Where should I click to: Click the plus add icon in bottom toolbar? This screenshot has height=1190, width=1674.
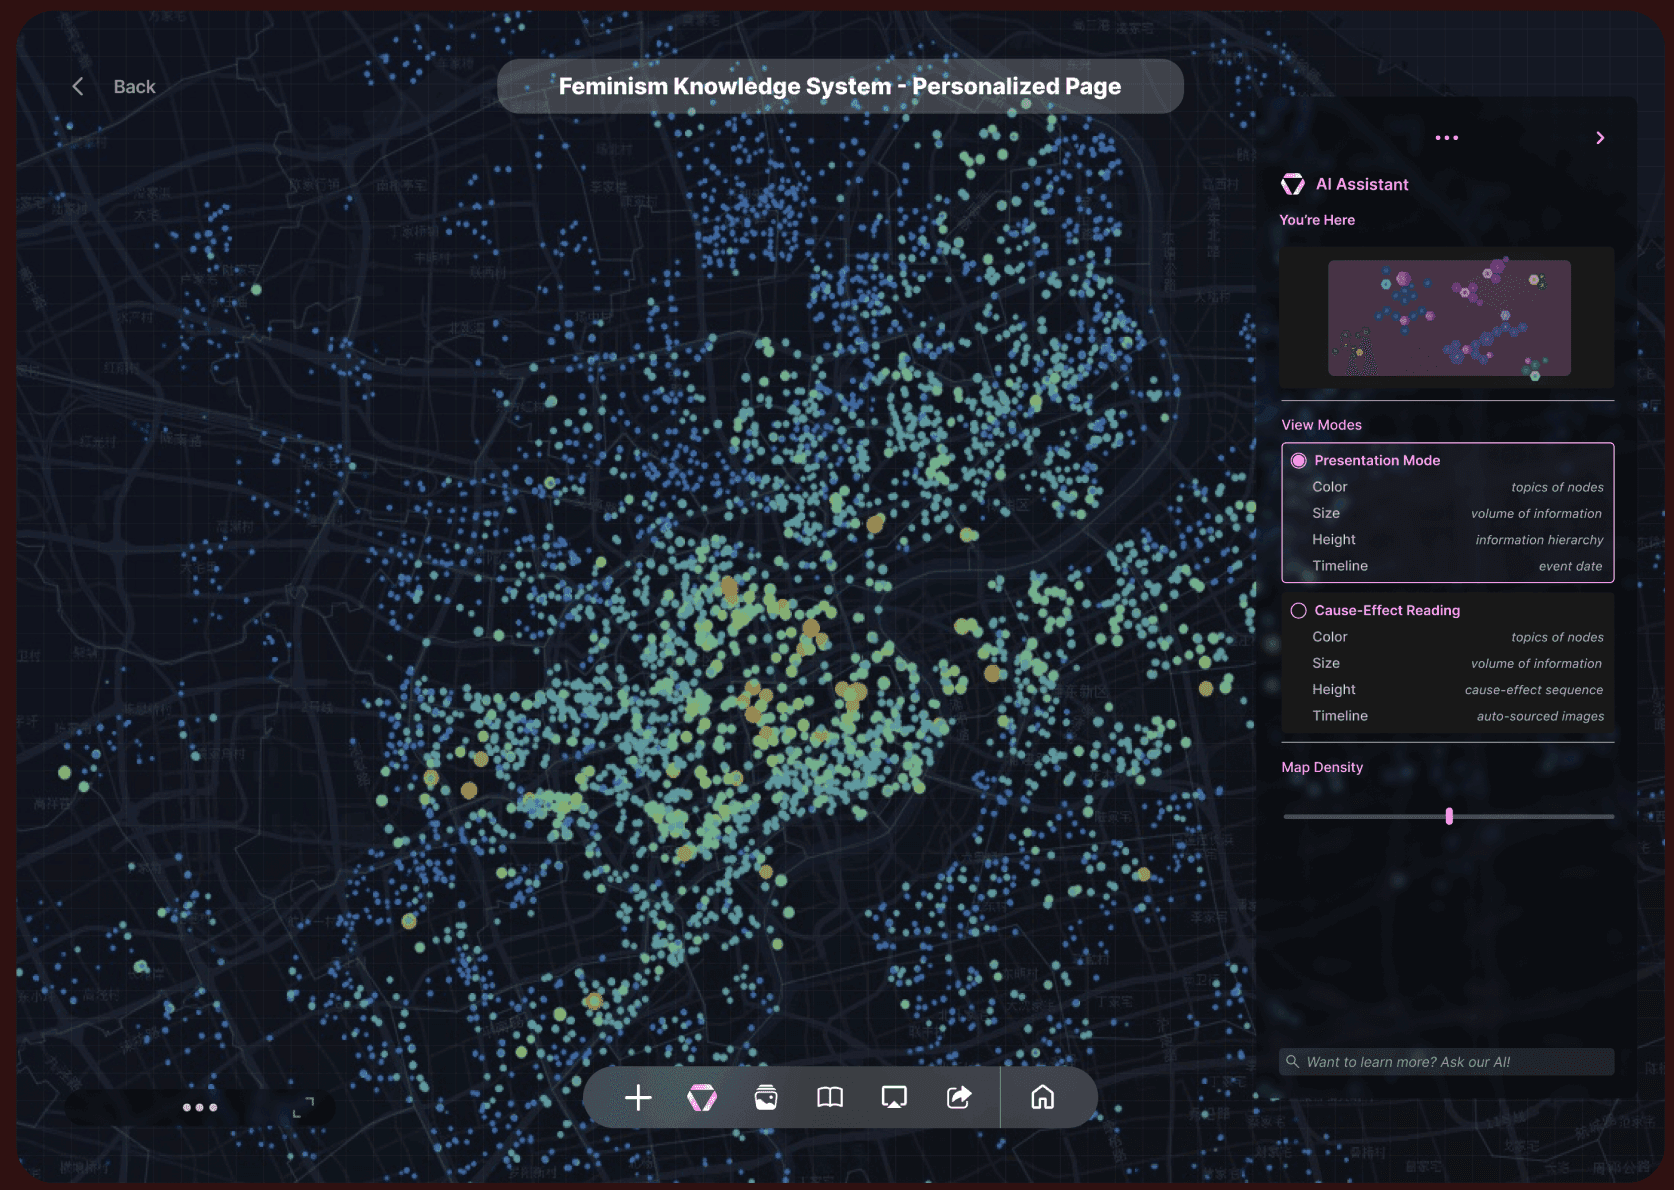[638, 1098]
